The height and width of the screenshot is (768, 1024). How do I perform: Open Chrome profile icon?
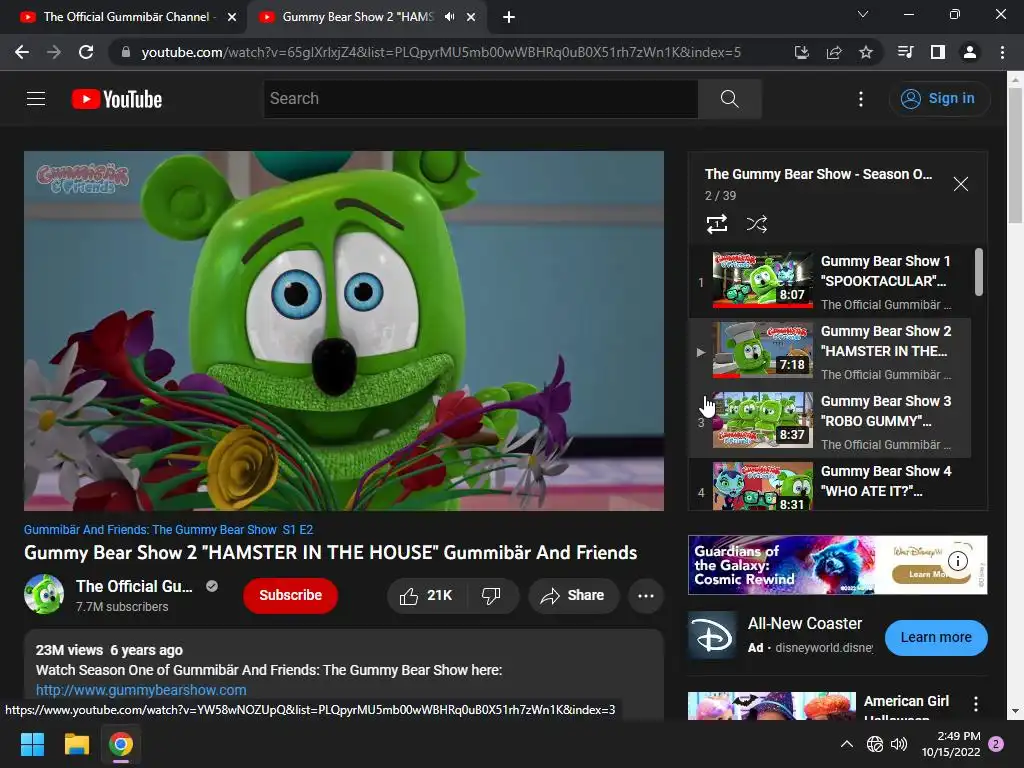(970, 52)
